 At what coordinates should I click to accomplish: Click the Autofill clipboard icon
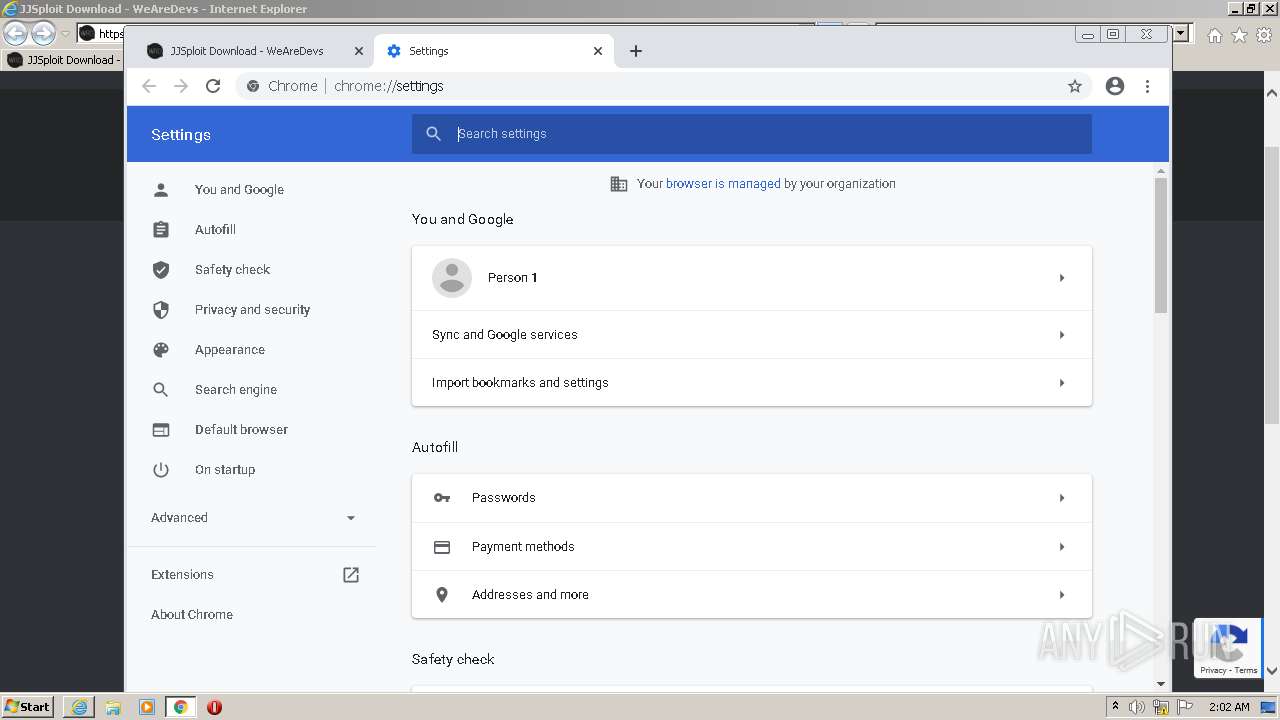click(x=161, y=229)
